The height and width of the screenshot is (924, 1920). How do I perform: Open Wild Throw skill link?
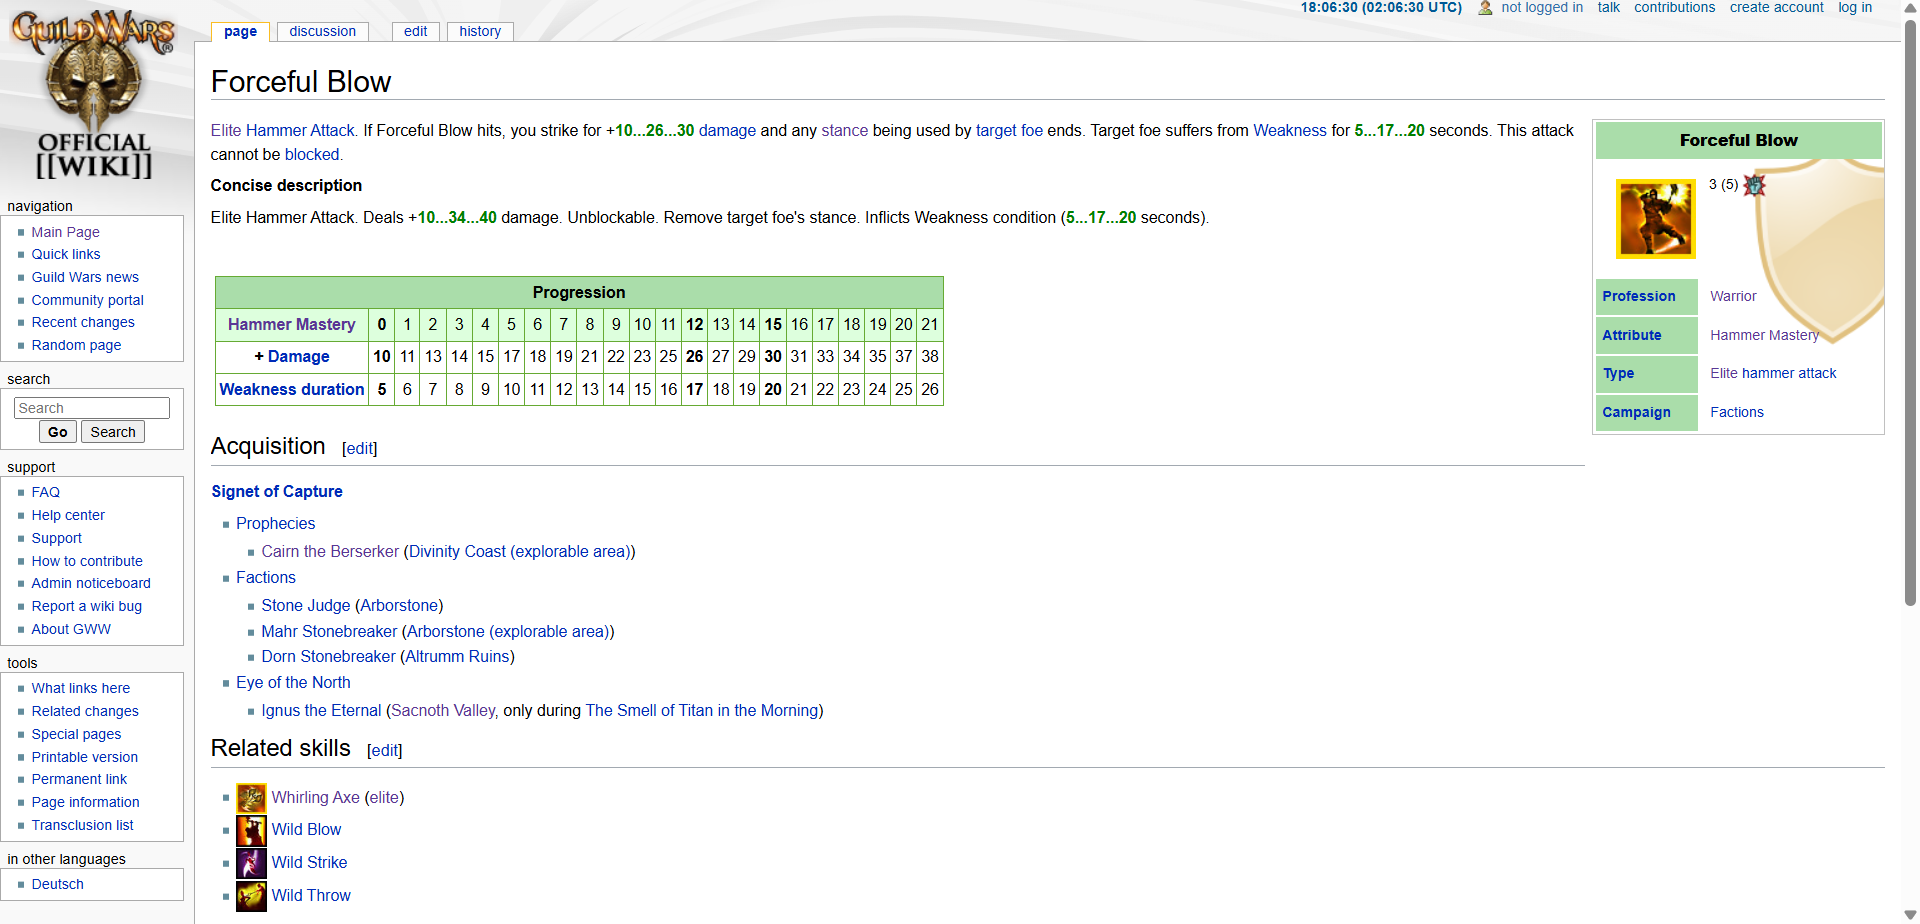click(x=311, y=896)
